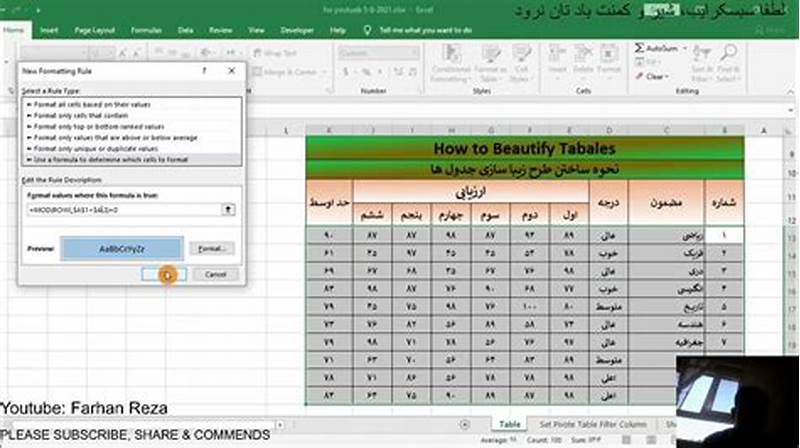This screenshot has width=800, height=448.
Task: Toggle Wrap Text in the ribbon
Action: (275, 53)
